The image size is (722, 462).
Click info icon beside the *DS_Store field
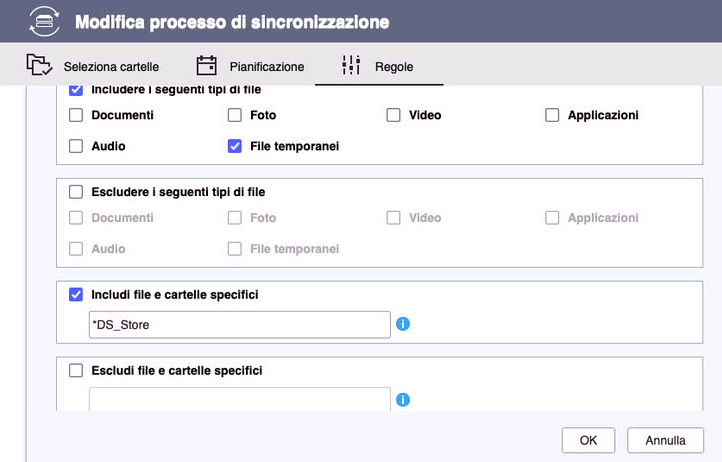[404, 324]
